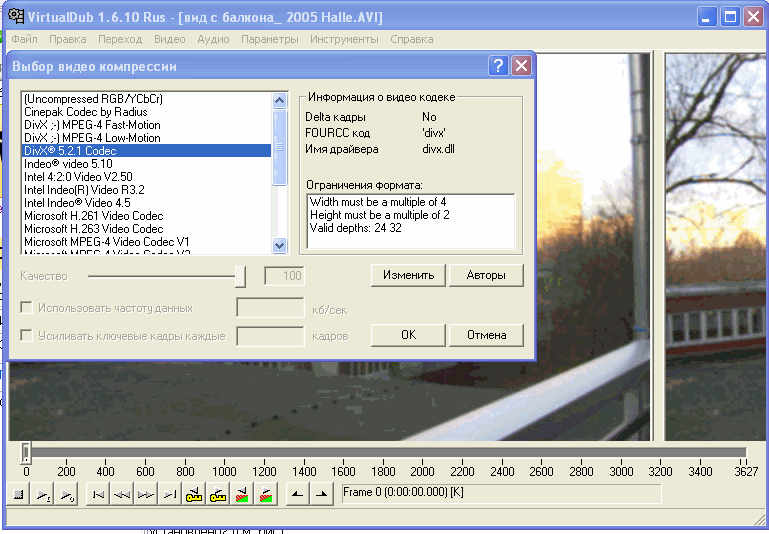Minimize the VirtualDub window
Viewport: 769px width, 534px height.
[x=706, y=18]
